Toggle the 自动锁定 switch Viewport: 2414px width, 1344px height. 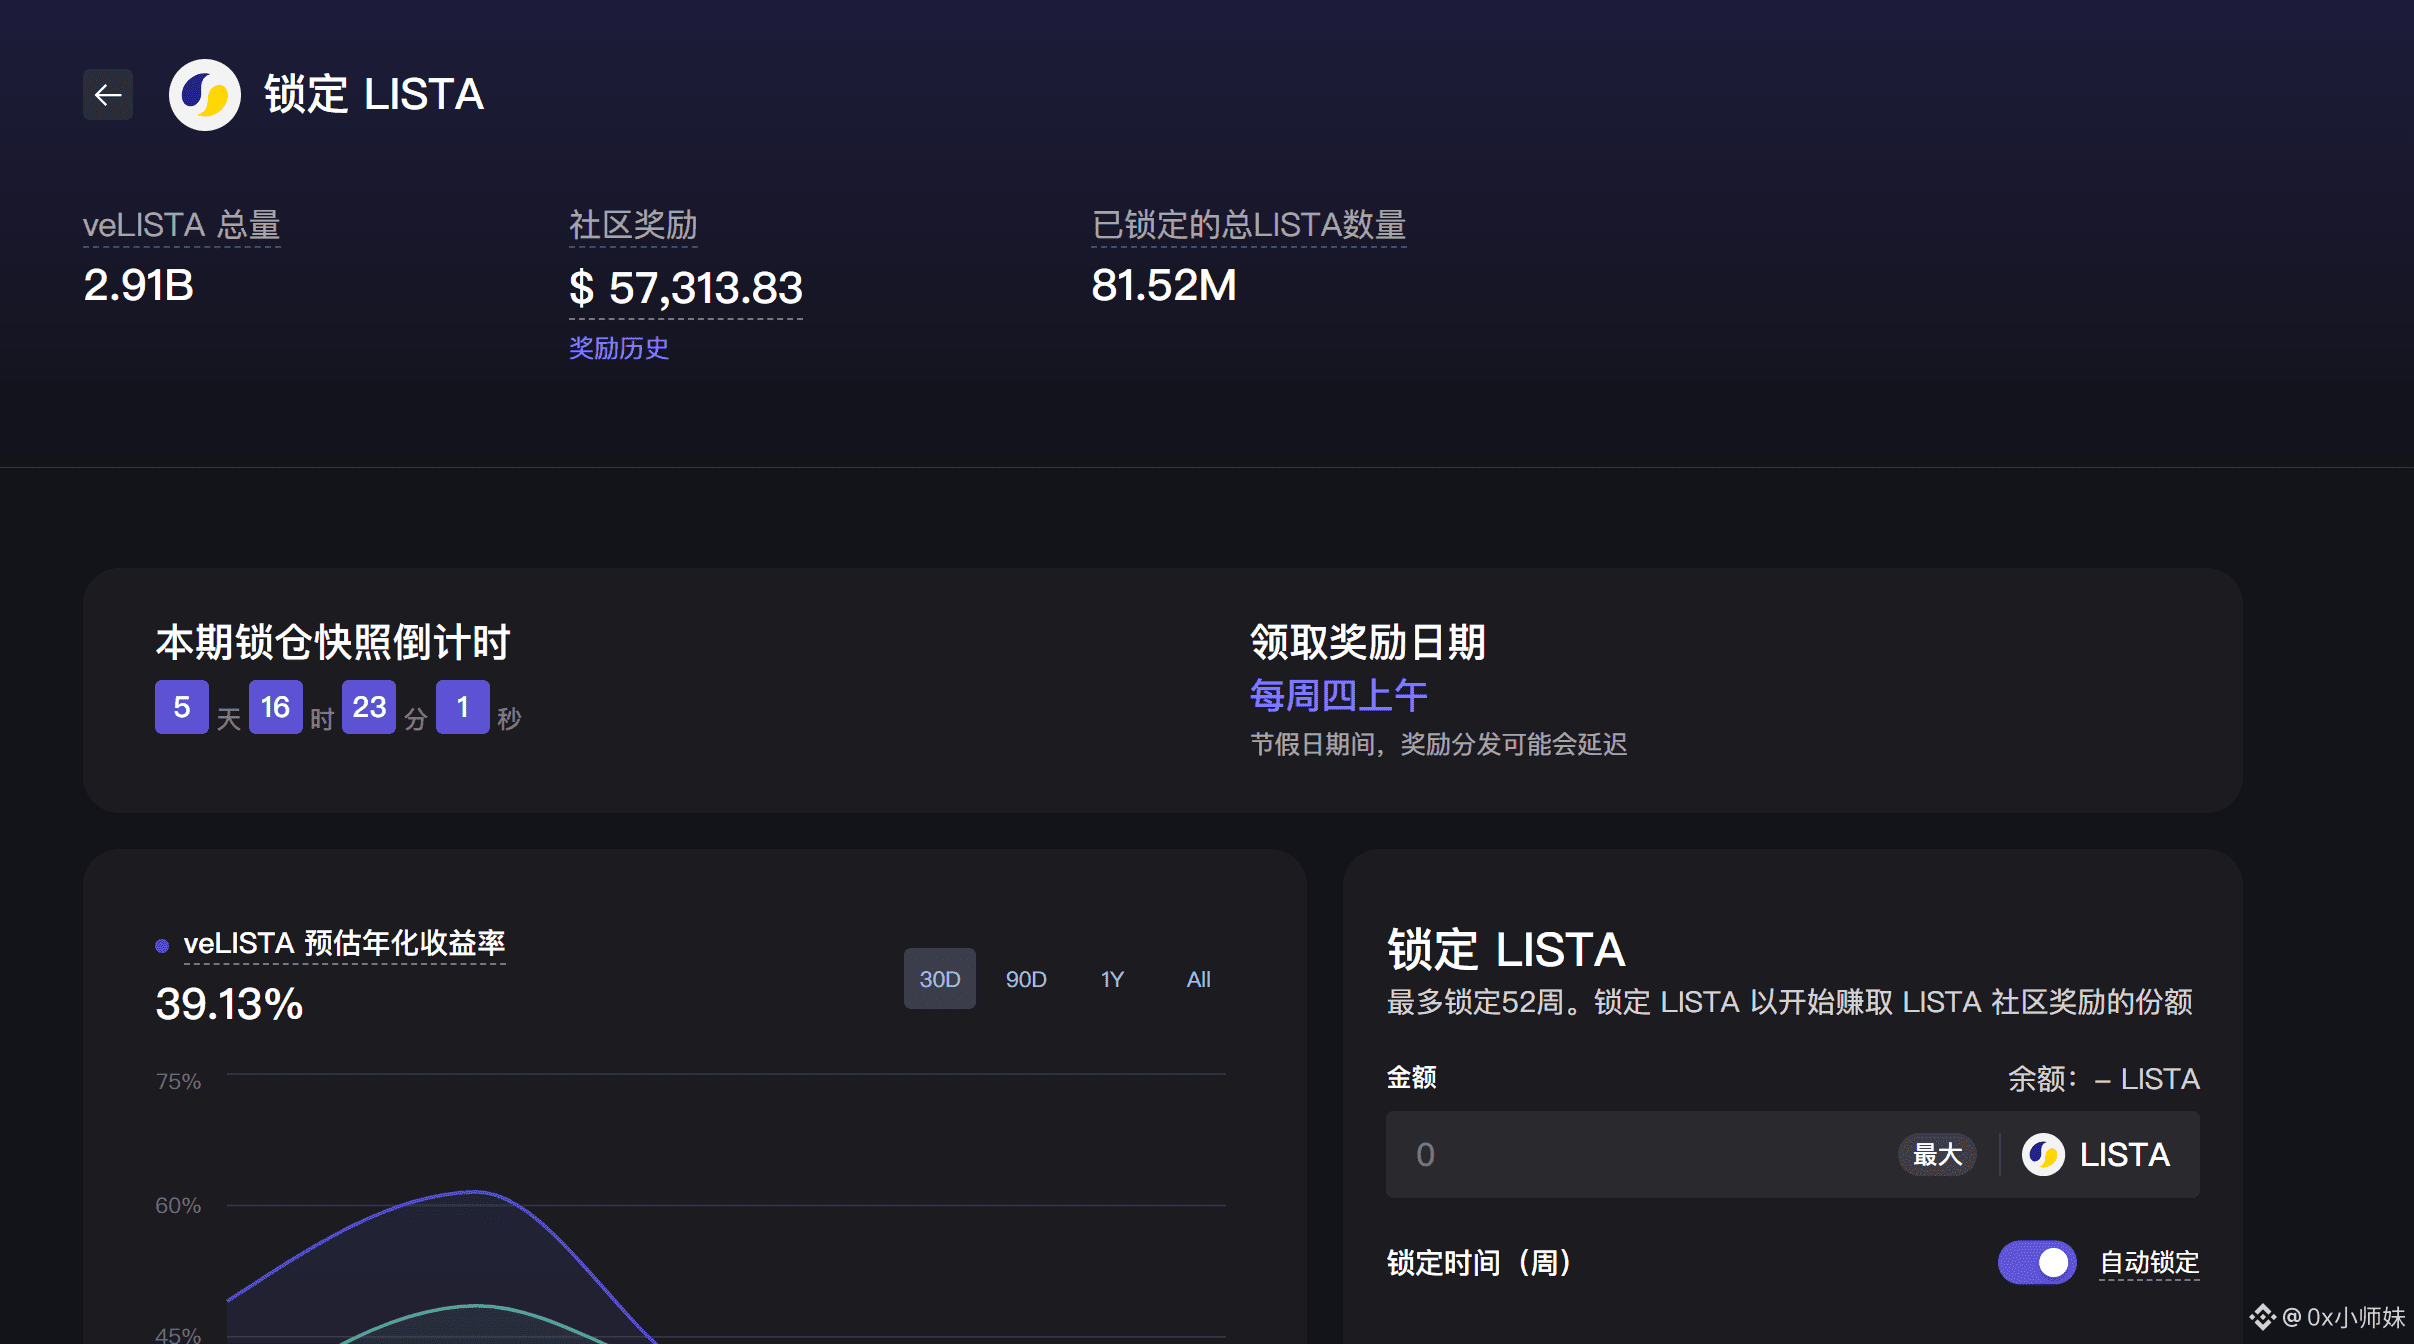[x=2037, y=1262]
